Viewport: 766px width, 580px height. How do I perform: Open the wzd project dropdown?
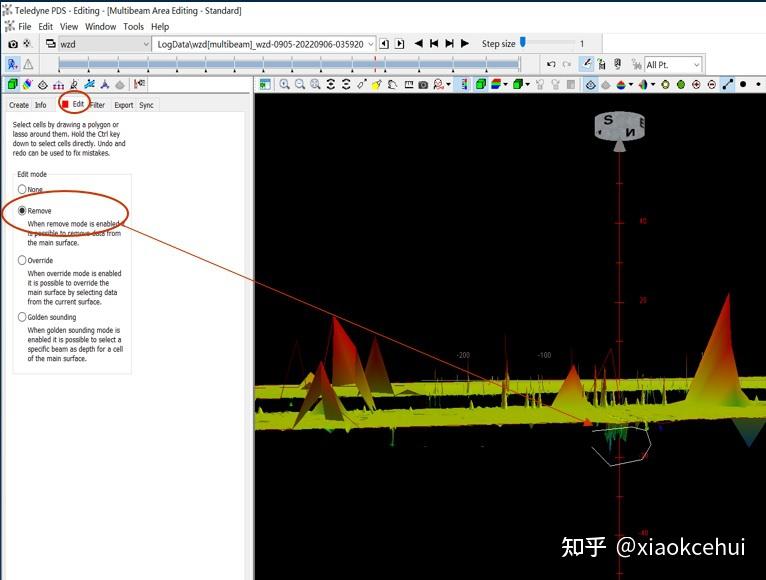105,44
